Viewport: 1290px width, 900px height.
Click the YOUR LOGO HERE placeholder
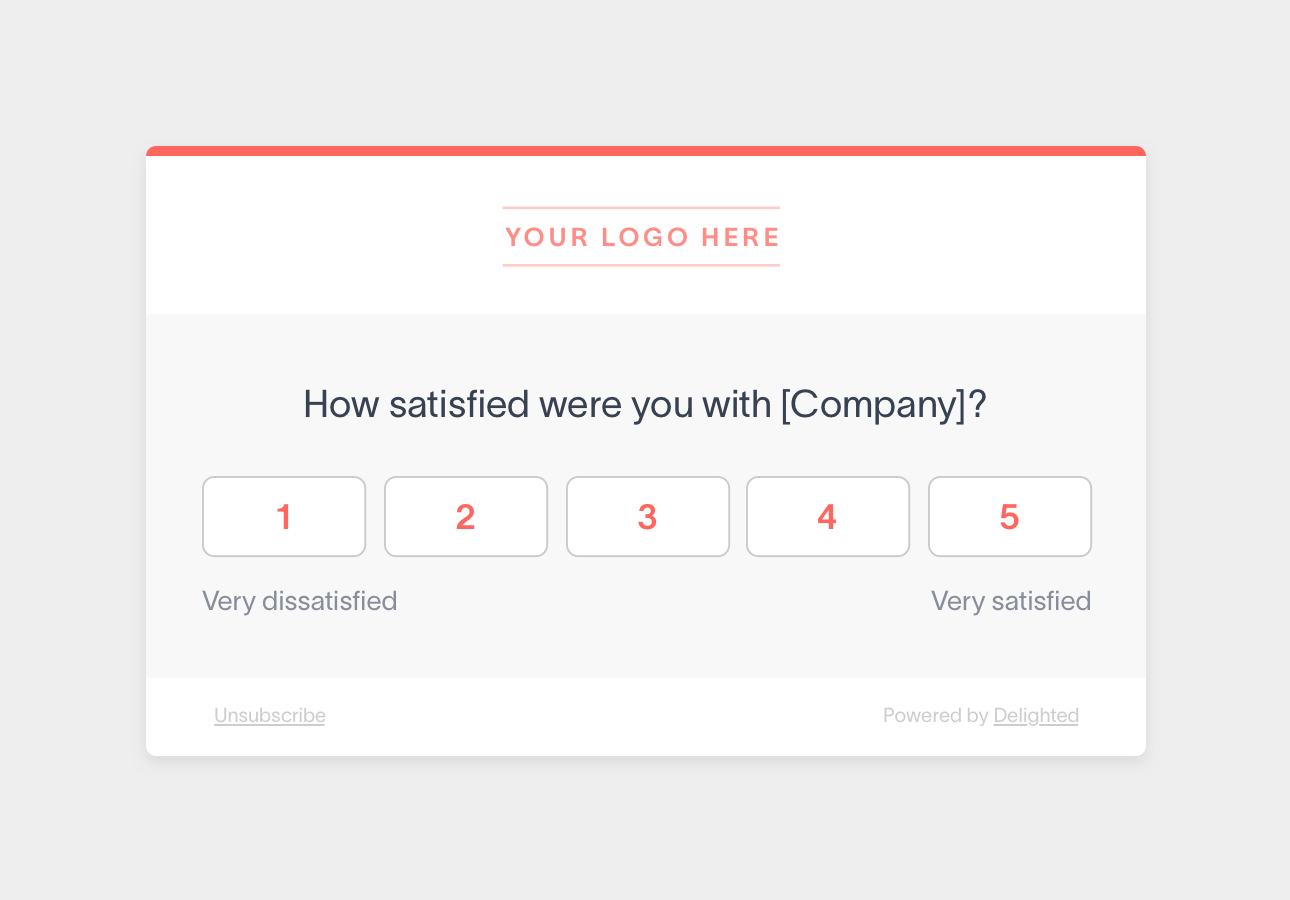click(x=641, y=237)
